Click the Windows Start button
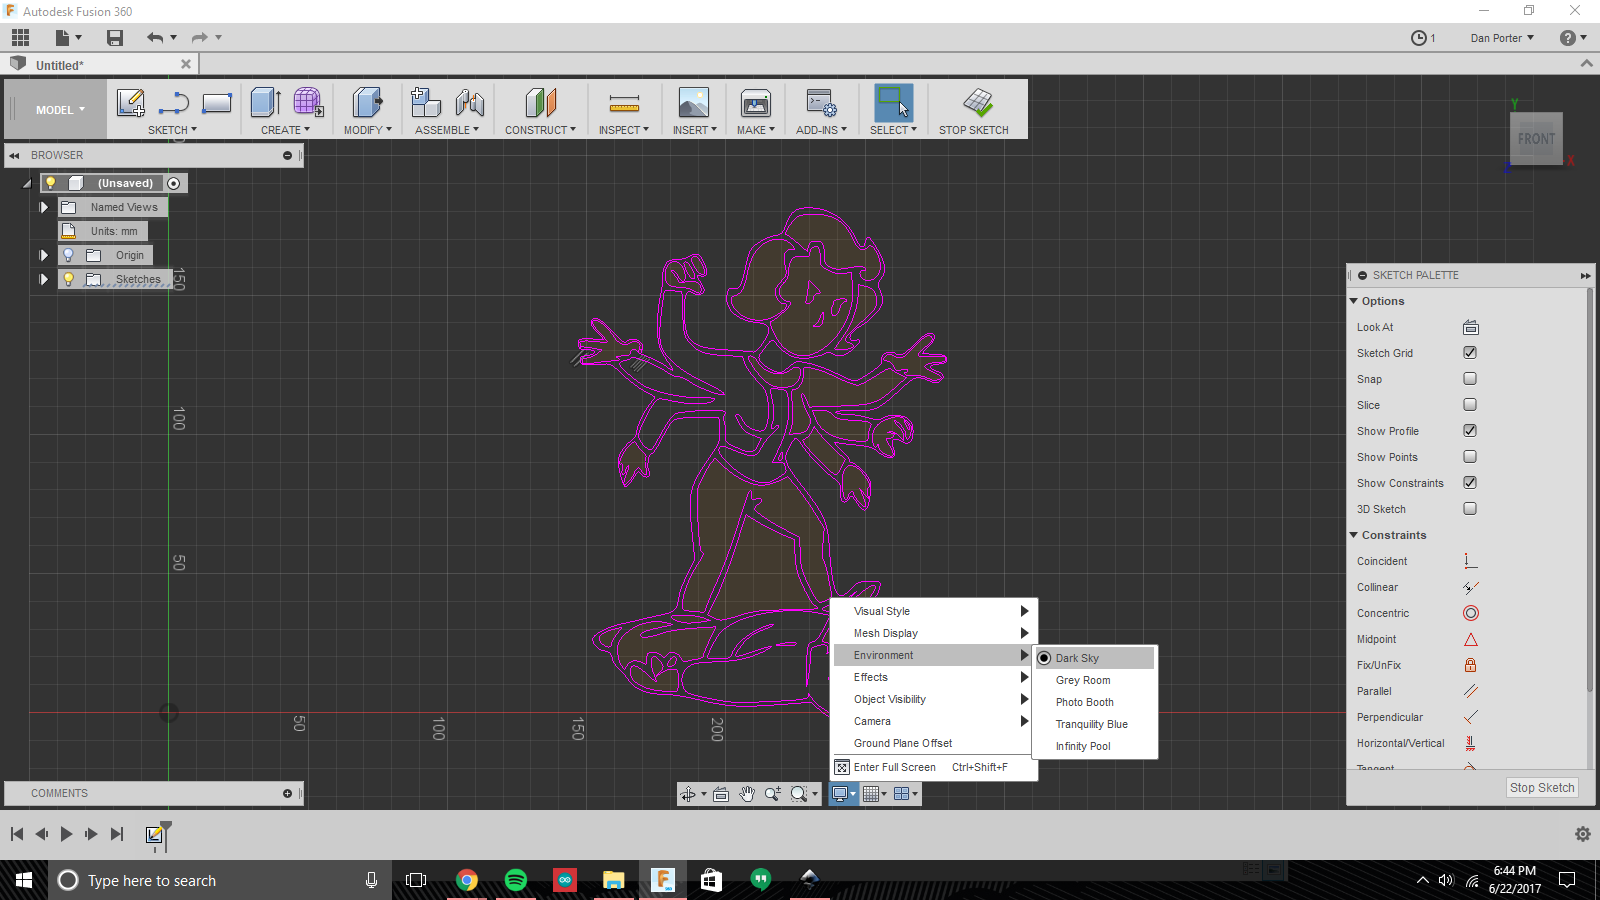Image resolution: width=1600 pixels, height=900 pixels. (24, 880)
